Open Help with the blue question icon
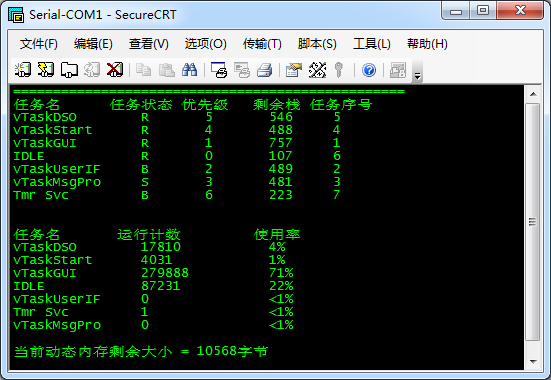551x380 pixels. (x=369, y=70)
